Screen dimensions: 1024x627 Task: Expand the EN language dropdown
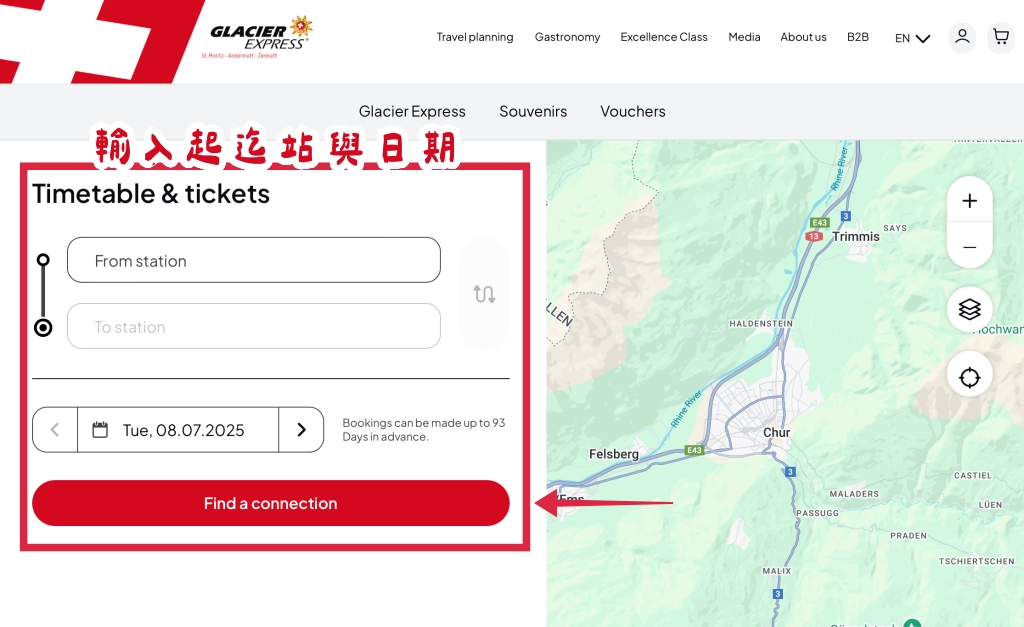912,38
